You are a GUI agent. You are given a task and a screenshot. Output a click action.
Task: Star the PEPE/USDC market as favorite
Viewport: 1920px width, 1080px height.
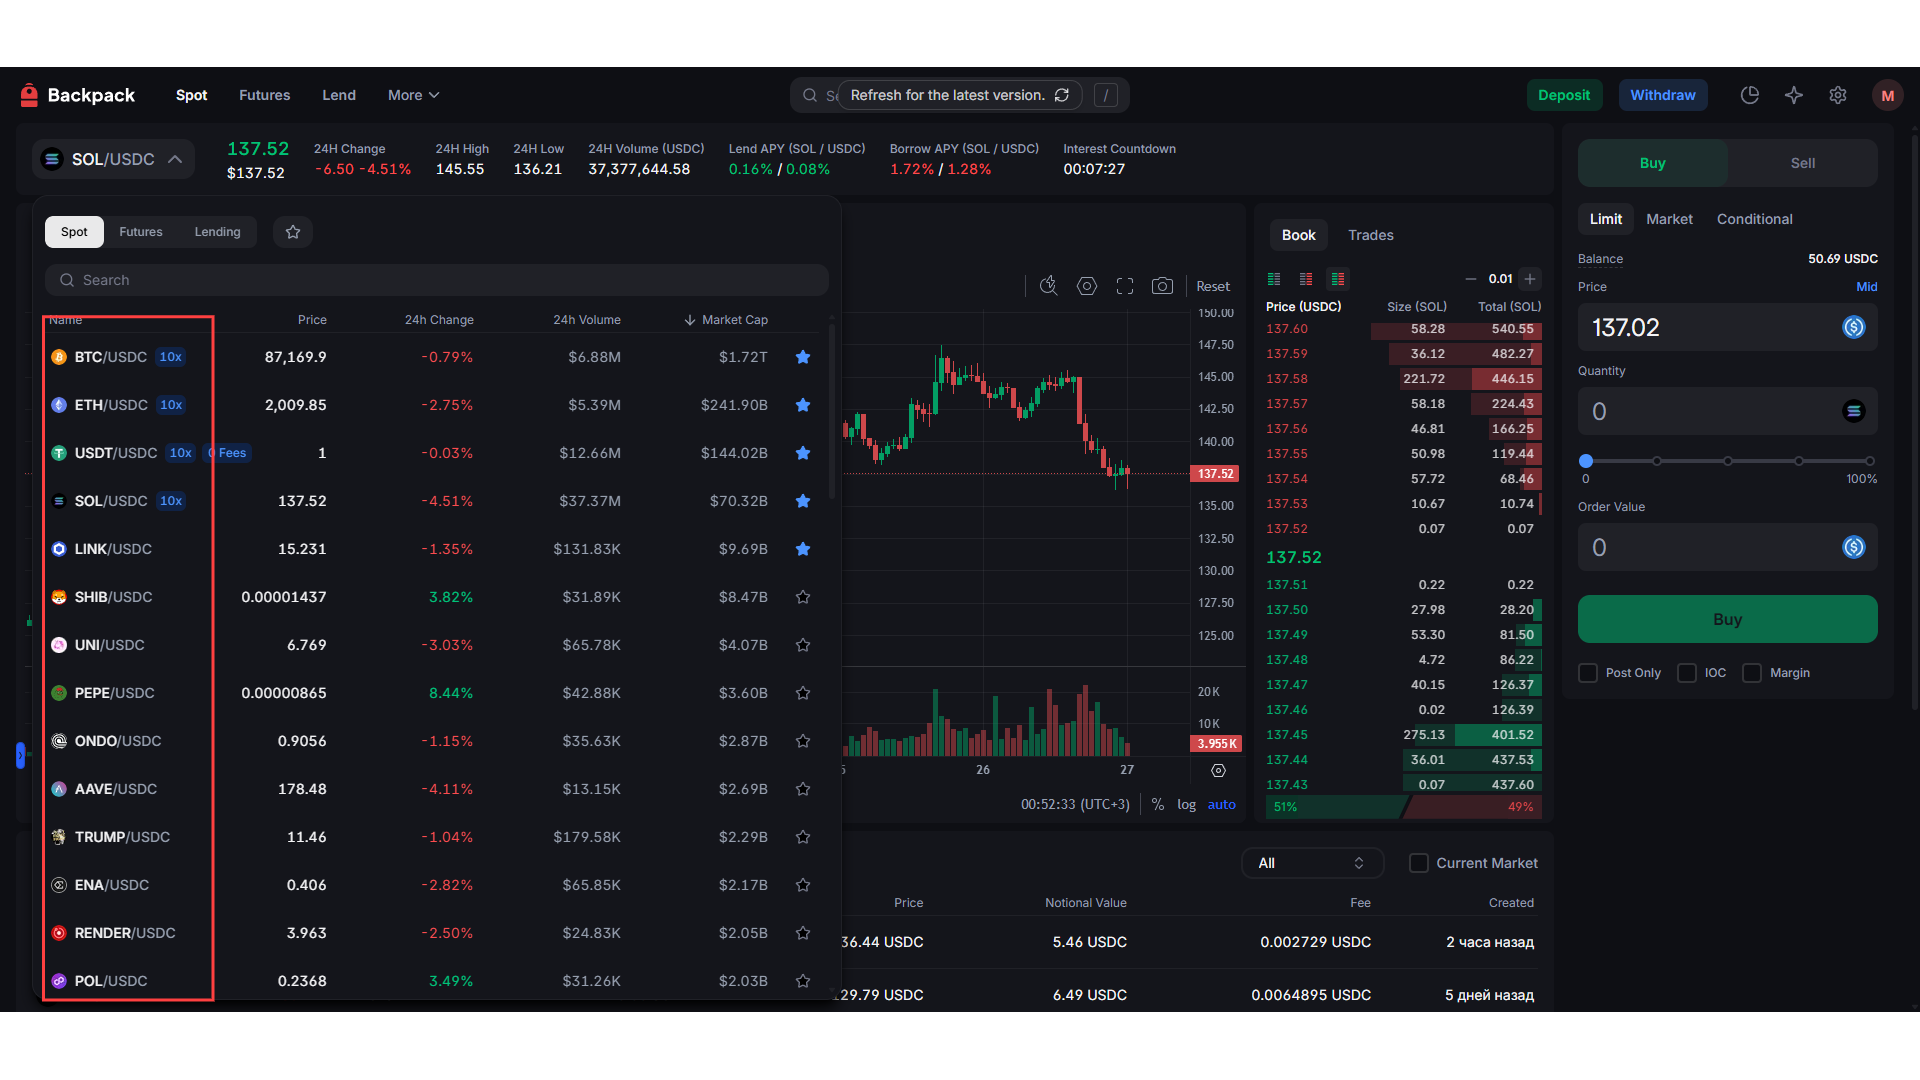click(803, 693)
